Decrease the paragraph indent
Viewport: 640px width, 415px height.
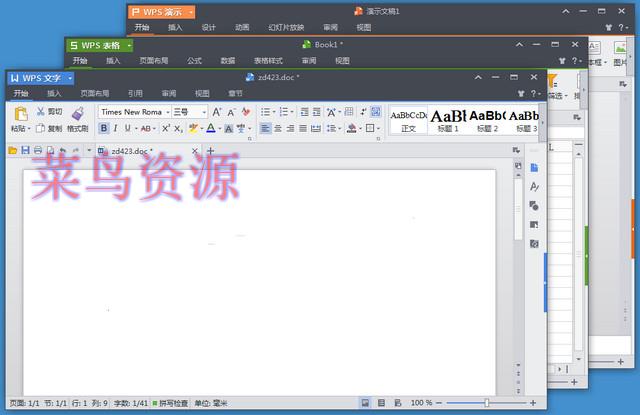pos(304,112)
